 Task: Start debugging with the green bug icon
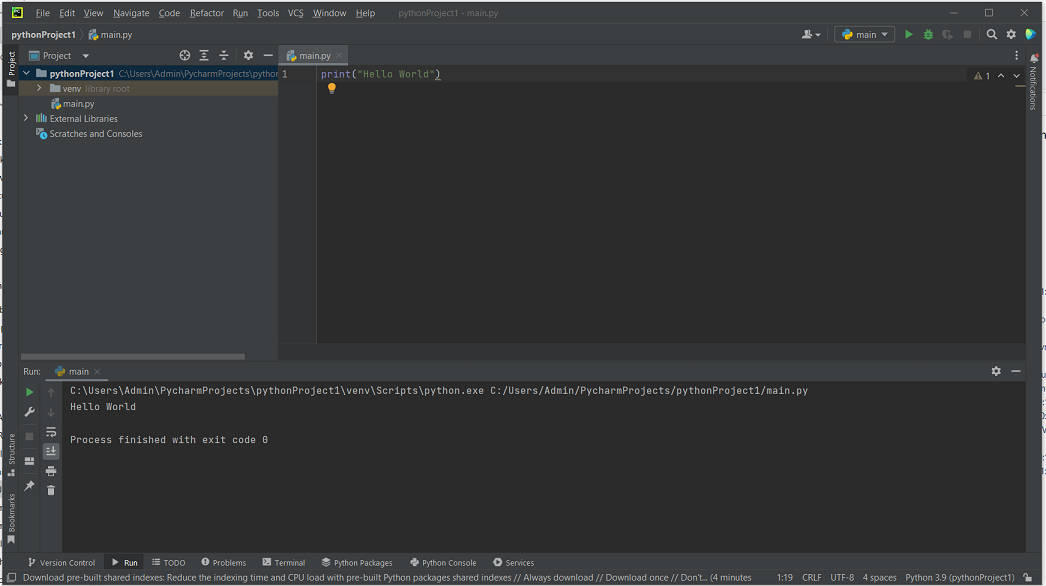(x=928, y=34)
